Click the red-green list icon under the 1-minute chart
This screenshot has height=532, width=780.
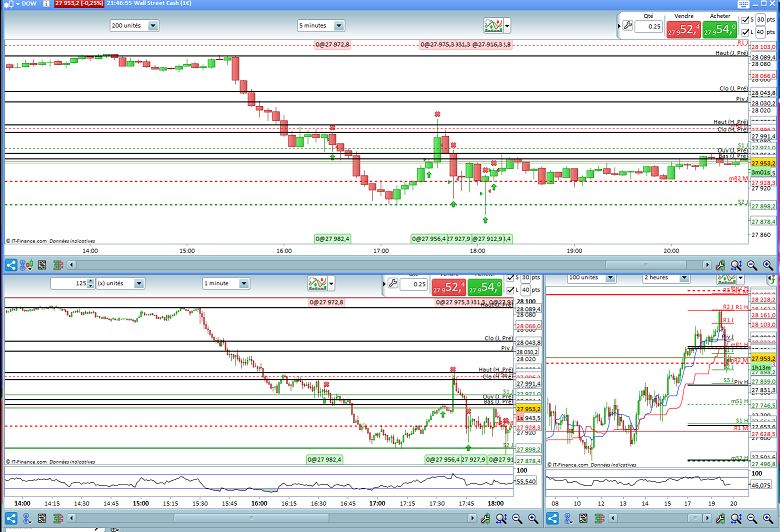58,519
